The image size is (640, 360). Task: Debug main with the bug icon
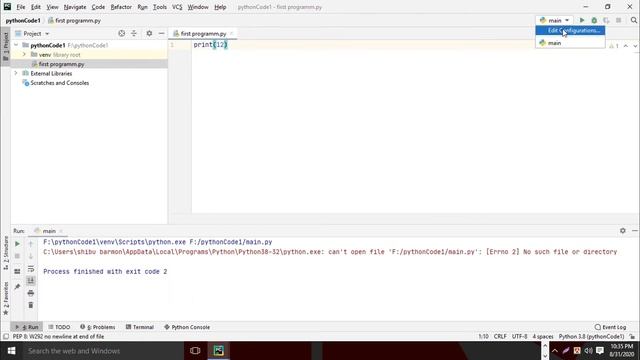click(x=594, y=20)
